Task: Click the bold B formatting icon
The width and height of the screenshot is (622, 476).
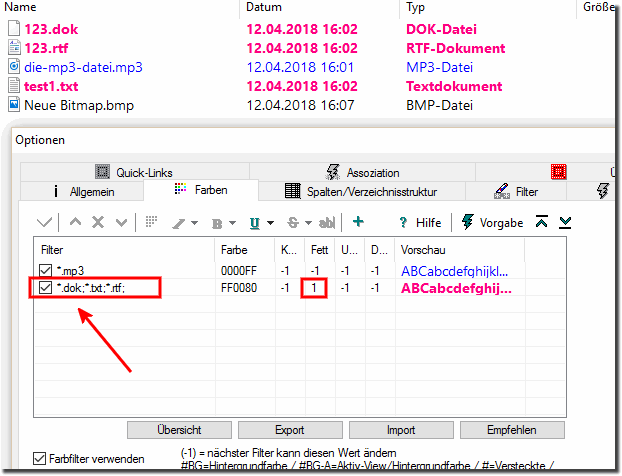Action: [x=217, y=223]
